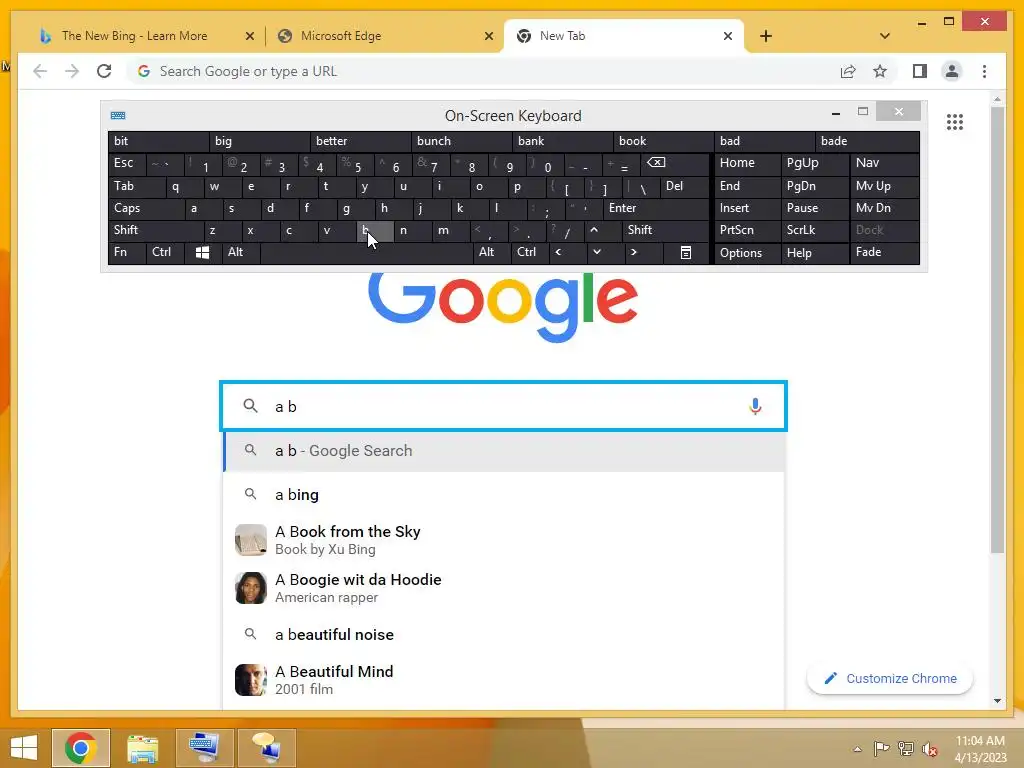
Task: Show hidden tray icons
Action: click(x=857, y=749)
